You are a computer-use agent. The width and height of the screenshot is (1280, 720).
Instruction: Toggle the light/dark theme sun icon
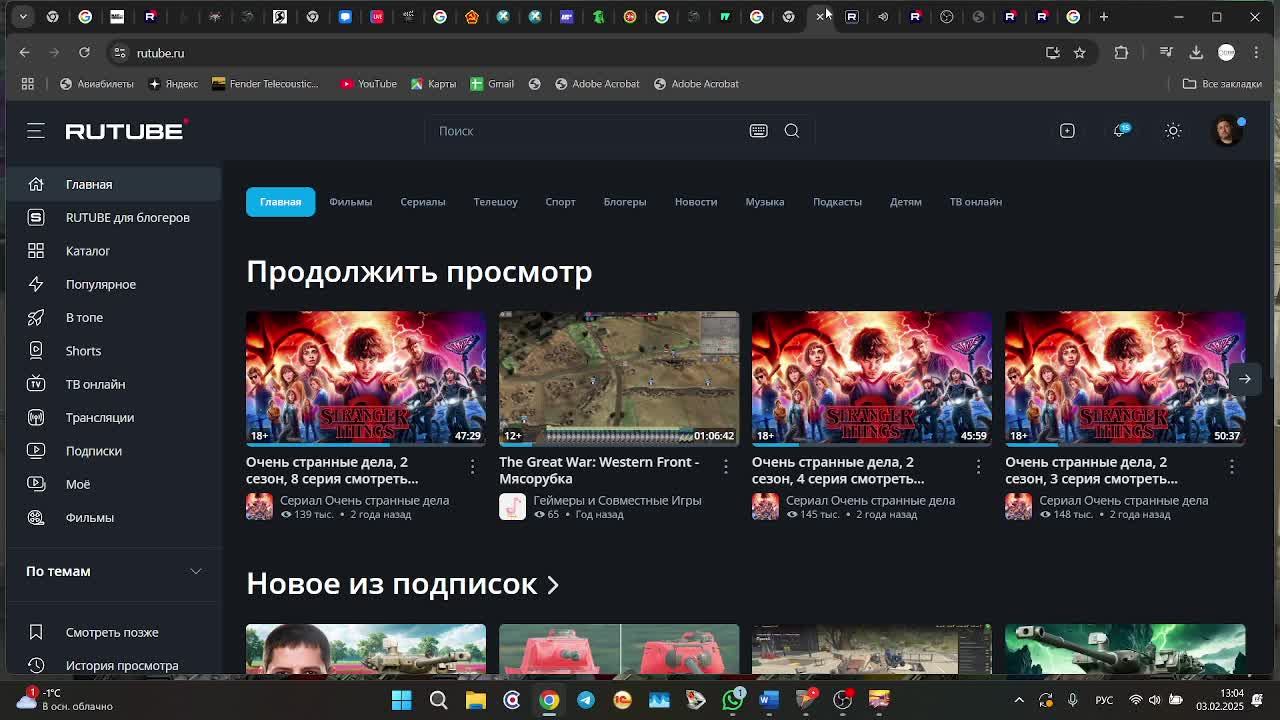pyautogui.click(x=1173, y=131)
